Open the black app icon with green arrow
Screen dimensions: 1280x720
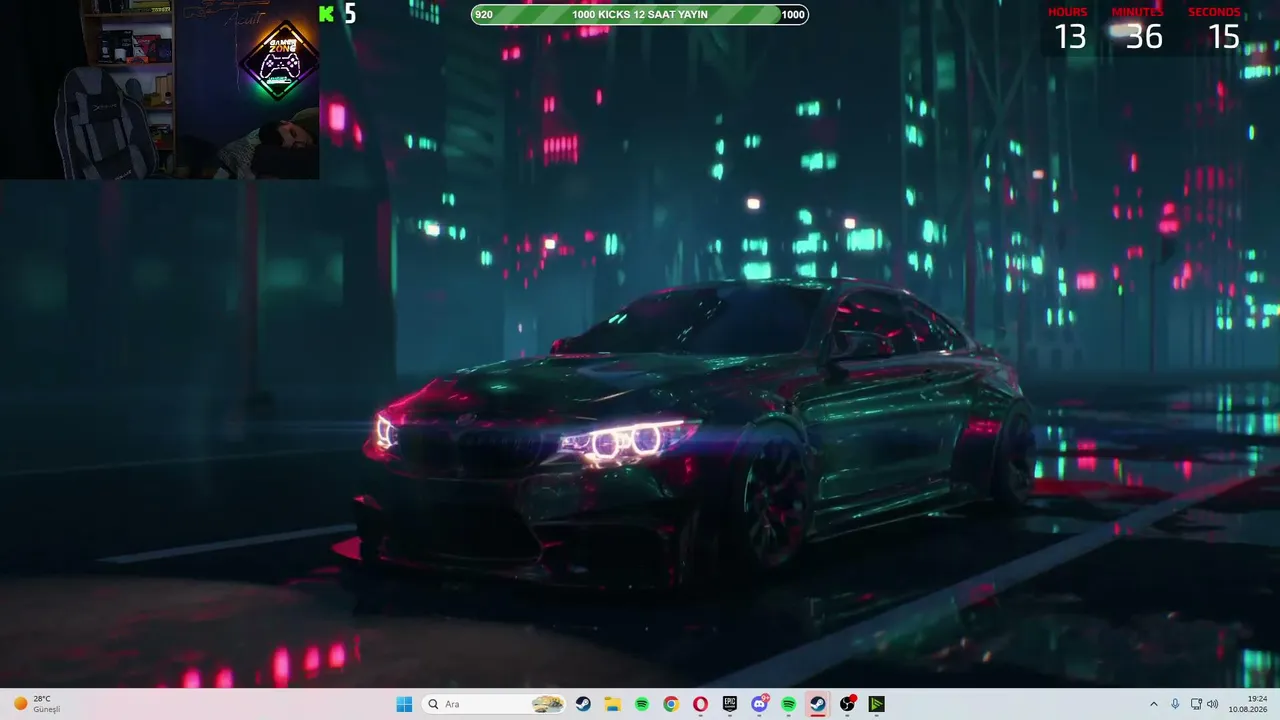[x=876, y=704]
